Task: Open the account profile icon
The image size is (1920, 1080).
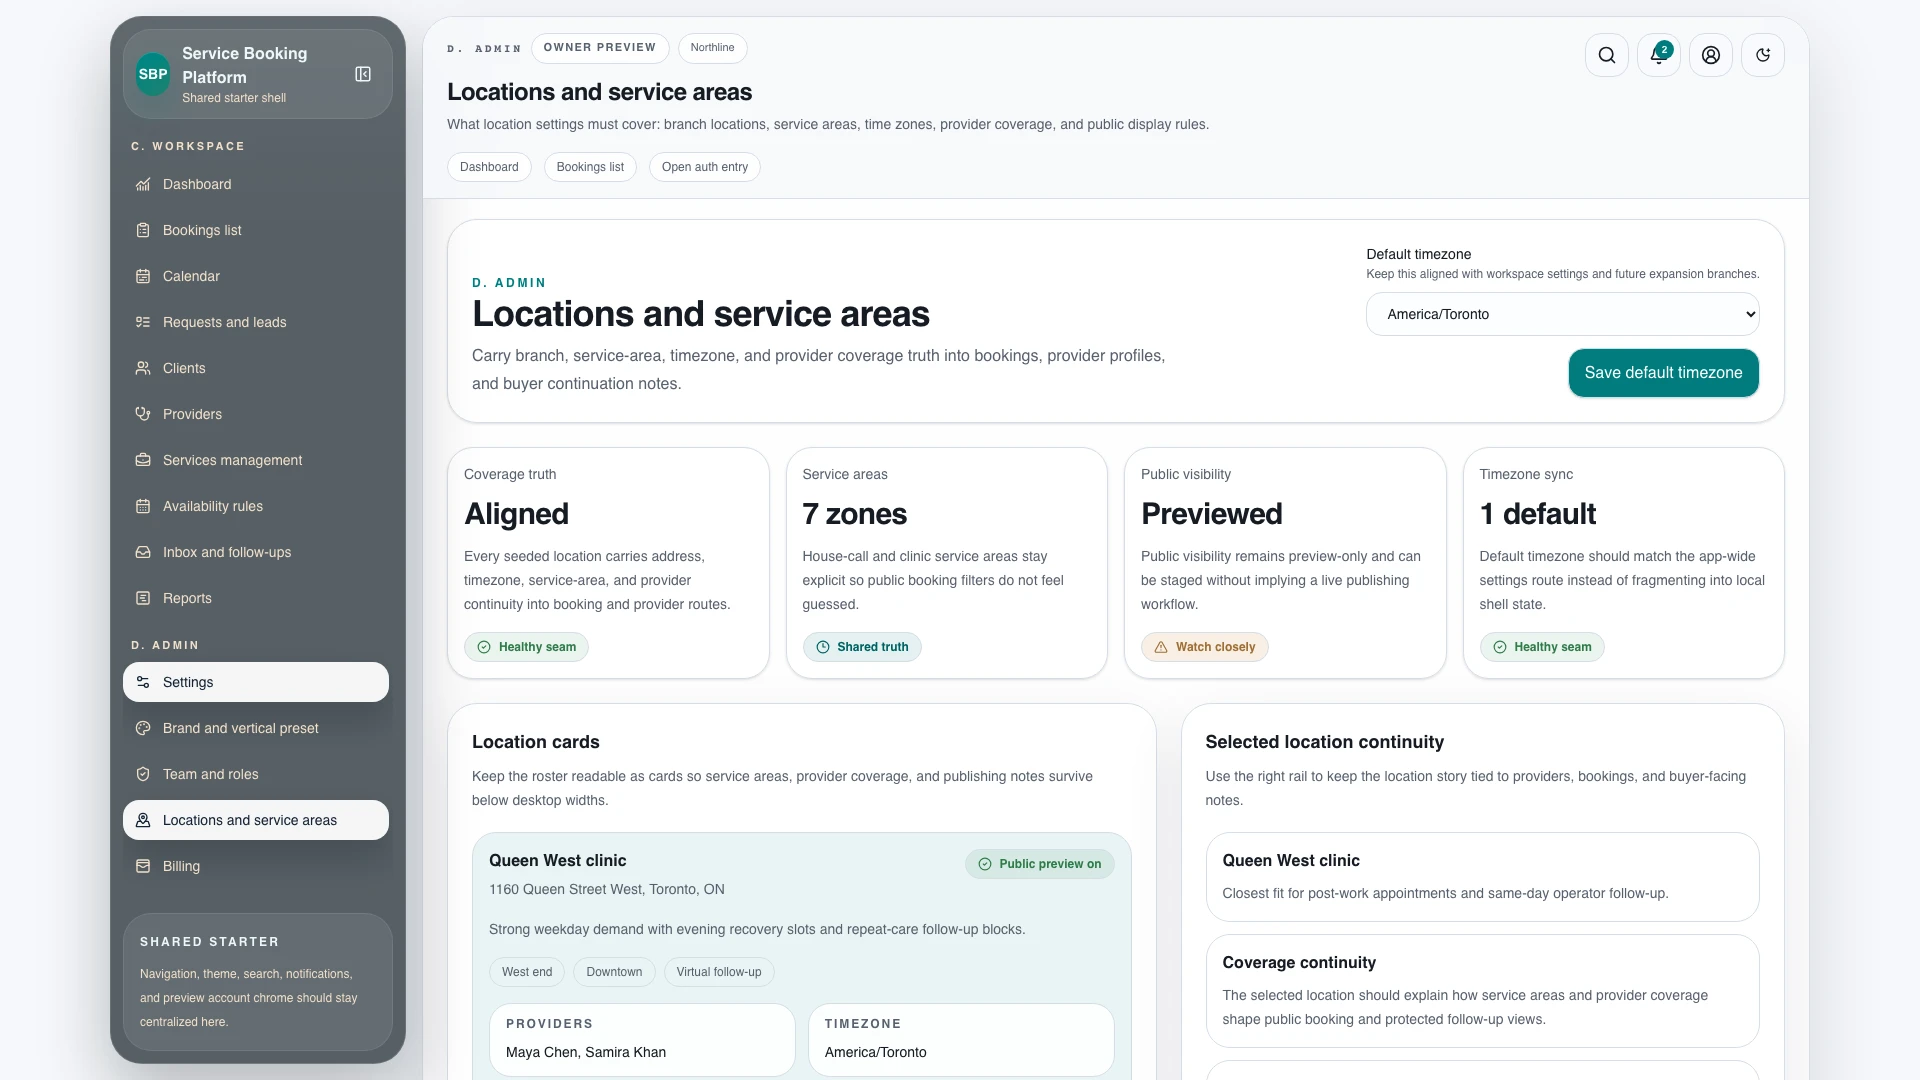Action: (x=1711, y=55)
